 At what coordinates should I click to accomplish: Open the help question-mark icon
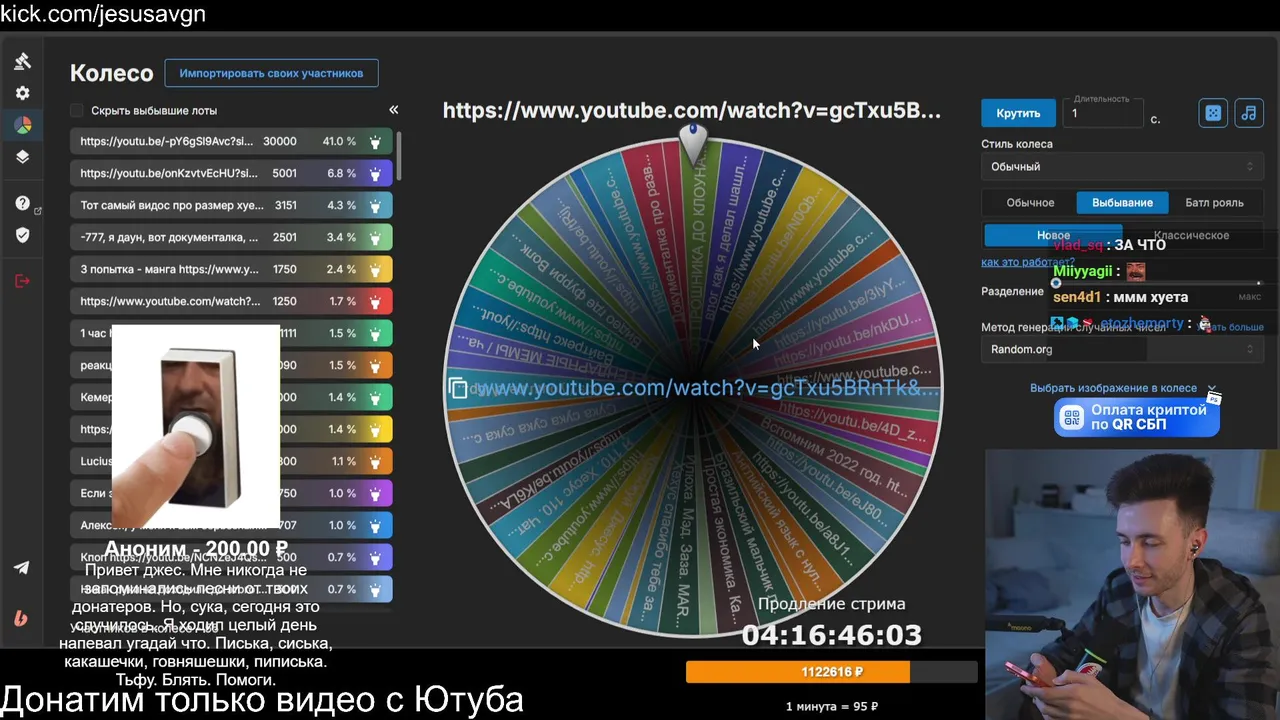coord(22,203)
